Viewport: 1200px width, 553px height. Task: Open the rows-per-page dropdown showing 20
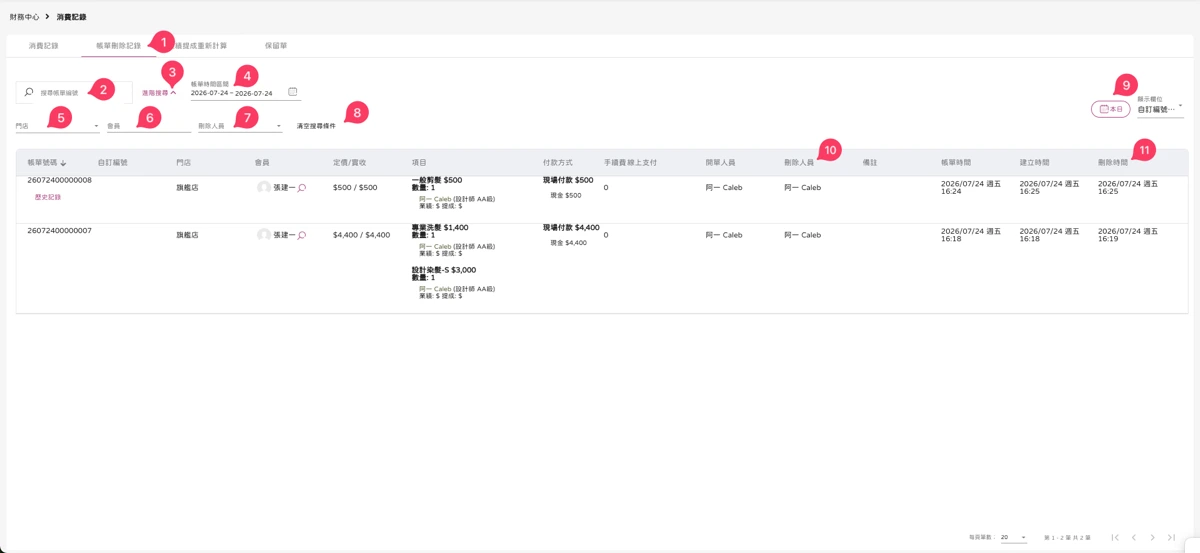1014,538
